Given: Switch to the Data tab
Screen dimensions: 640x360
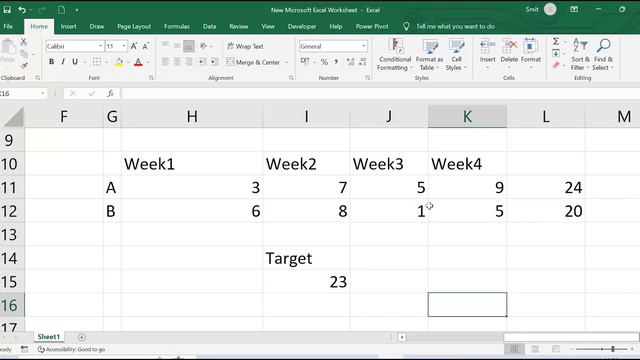Looking at the screenshot, I should click(209, 26).
